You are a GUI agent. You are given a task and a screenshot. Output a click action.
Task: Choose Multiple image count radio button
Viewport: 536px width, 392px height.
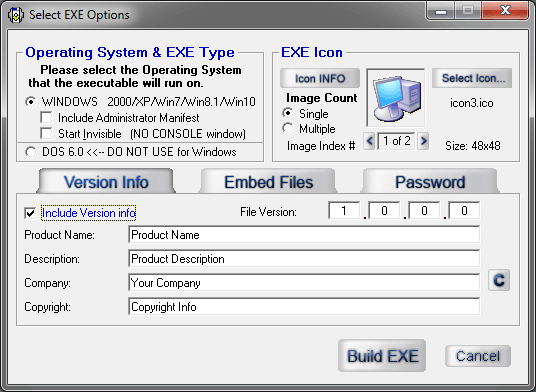287,129
